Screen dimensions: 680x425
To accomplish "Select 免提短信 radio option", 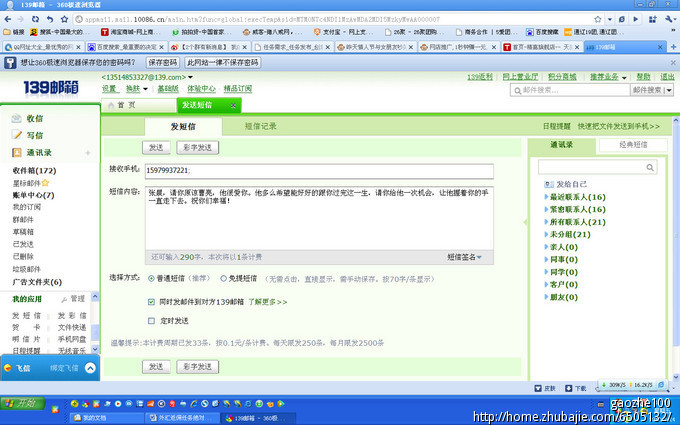I will coord(223,278).
